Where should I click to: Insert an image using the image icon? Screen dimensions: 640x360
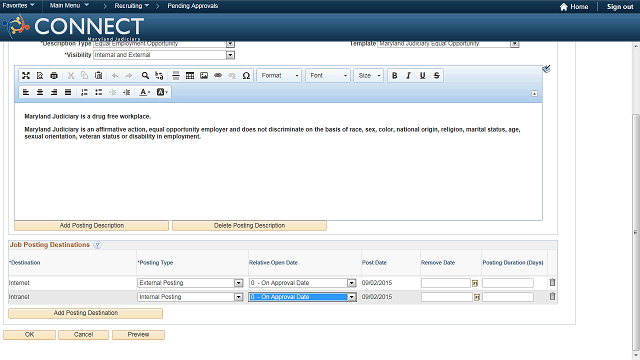point(204,76)
